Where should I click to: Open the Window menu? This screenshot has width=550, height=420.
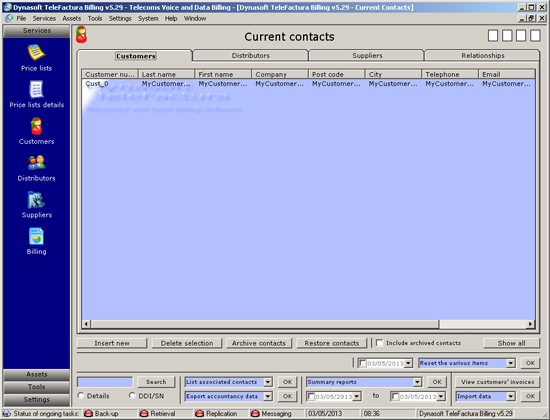[x=195, y=18]
